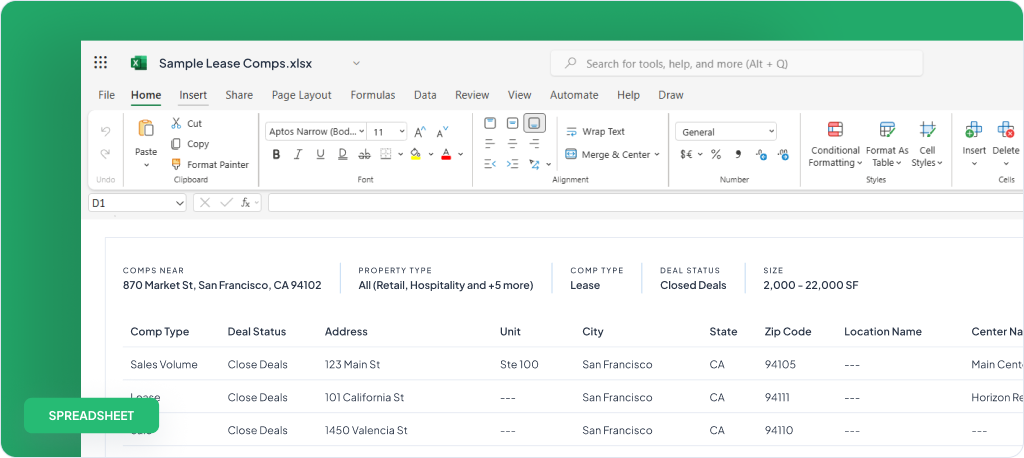Viewport: 1024px width, 458px height.
Task: Open Cell Styles menu
Action: pyautogui.click(x=927, y=145)
